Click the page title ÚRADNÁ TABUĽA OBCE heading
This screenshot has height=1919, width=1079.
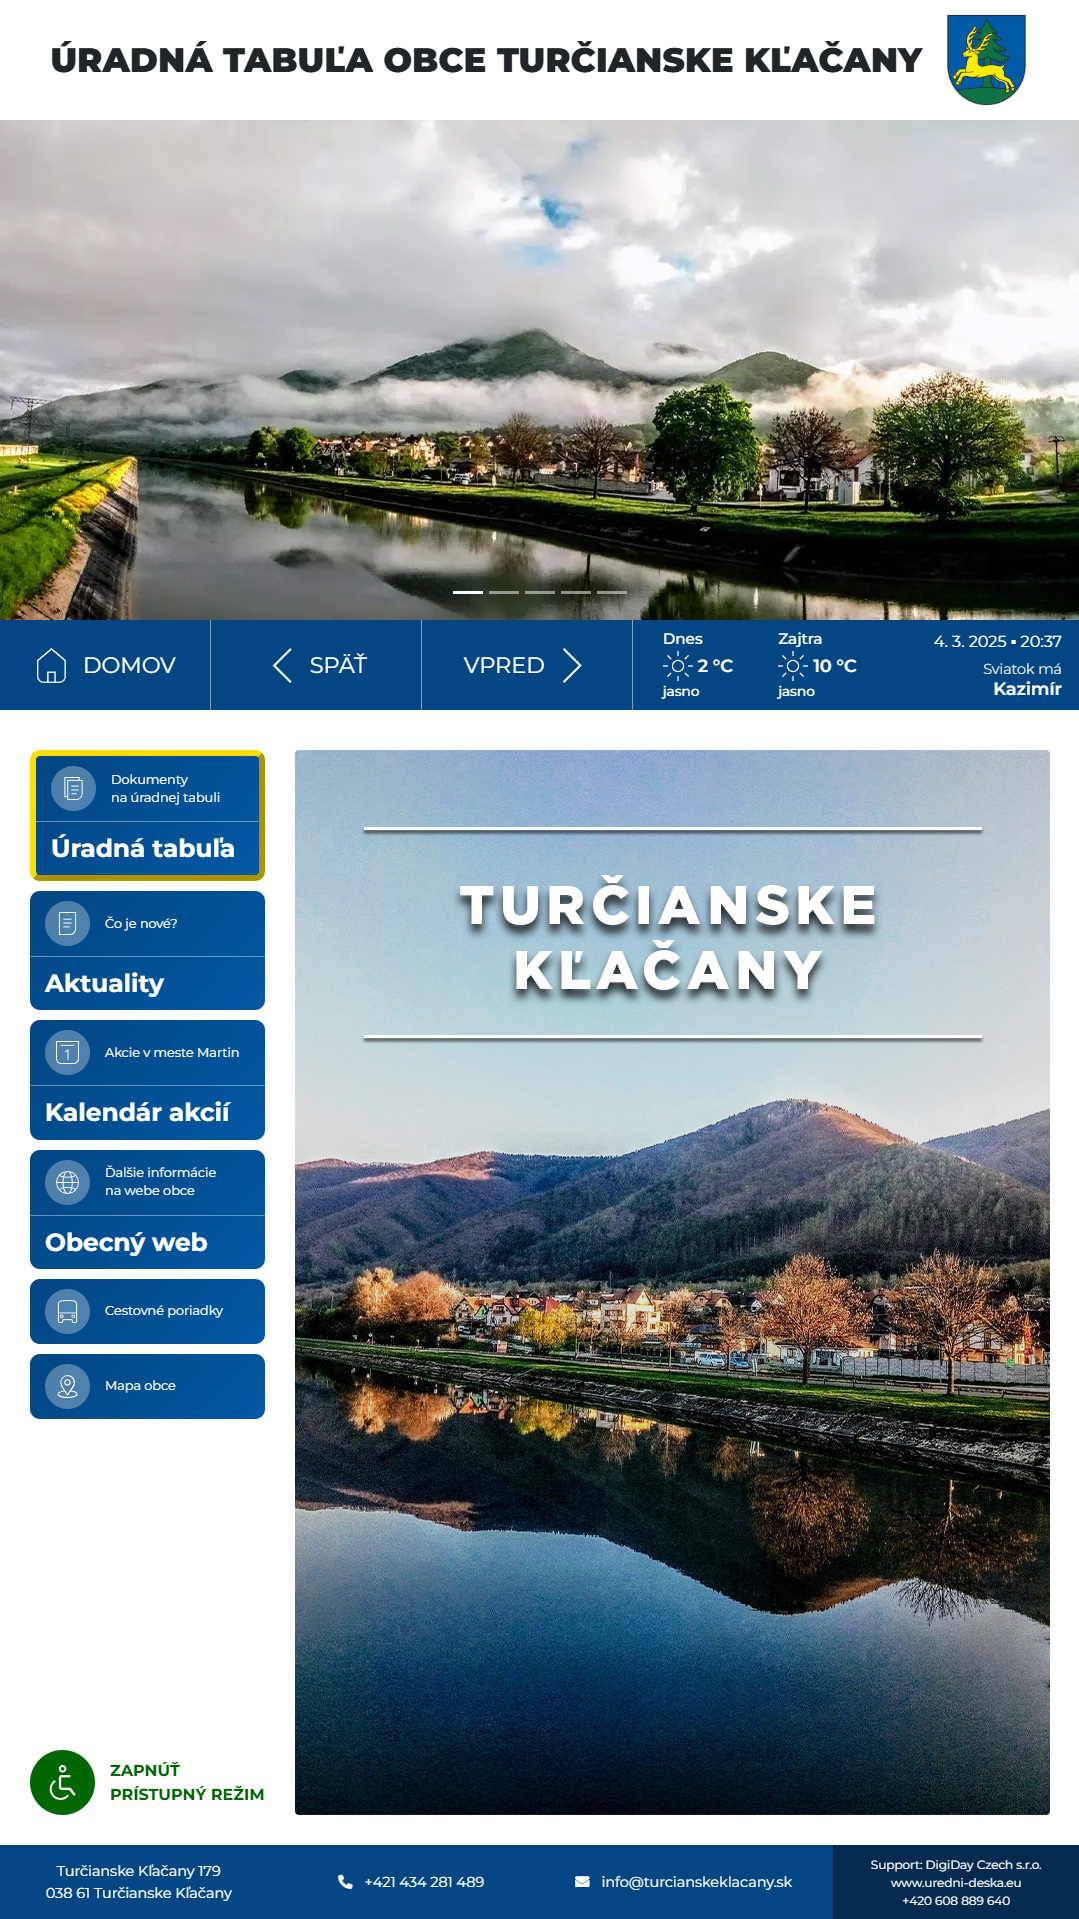pos(486,60)
